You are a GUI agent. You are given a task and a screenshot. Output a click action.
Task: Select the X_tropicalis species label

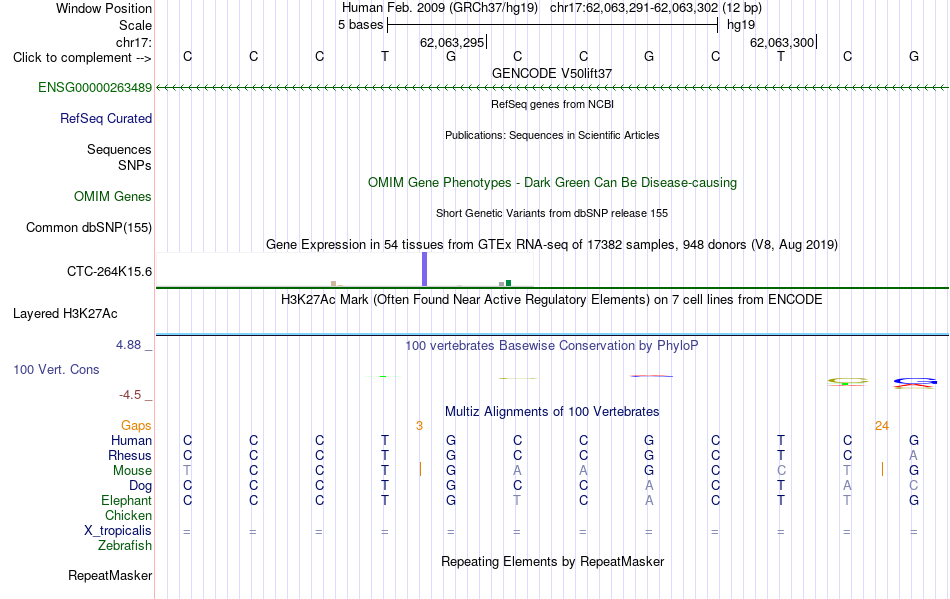pyautogui.click(x=118, y=531)
